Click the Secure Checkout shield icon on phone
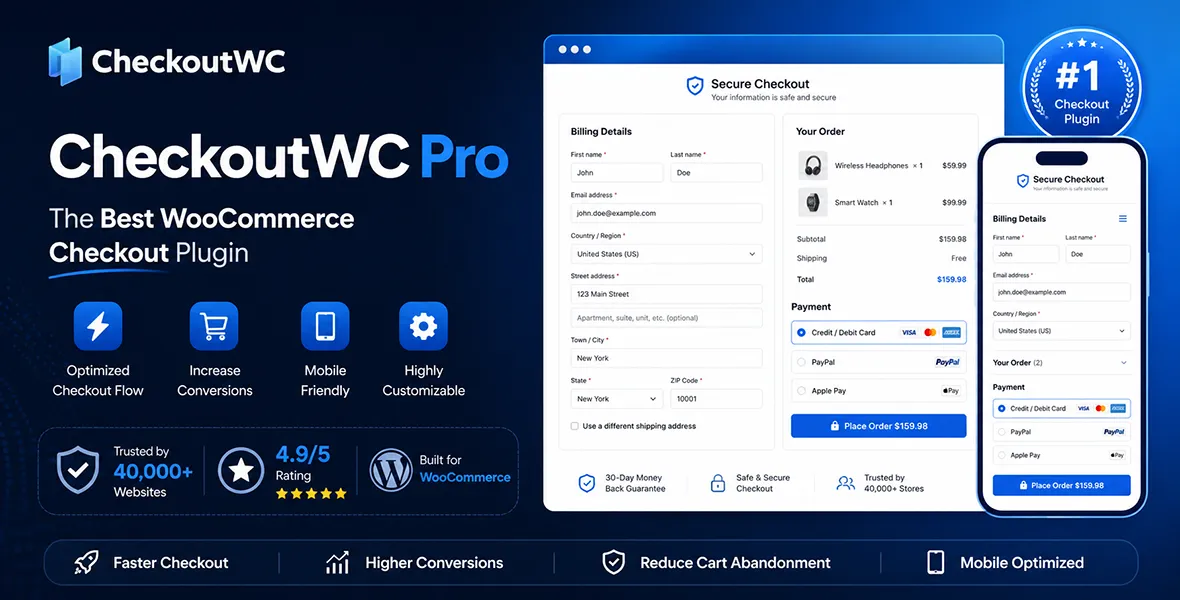The width and height of the screenshot is (1180, 600). [1023, 181]
